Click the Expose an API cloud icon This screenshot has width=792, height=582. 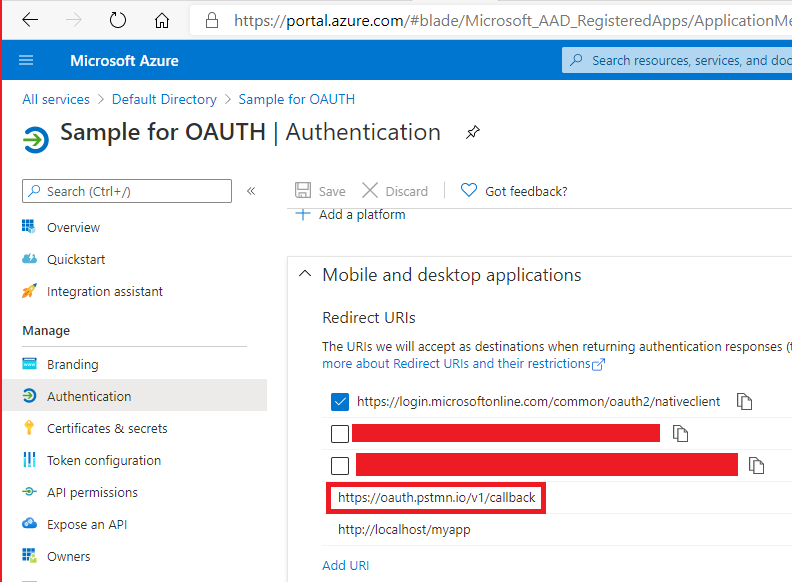click(x=29, y=523)
